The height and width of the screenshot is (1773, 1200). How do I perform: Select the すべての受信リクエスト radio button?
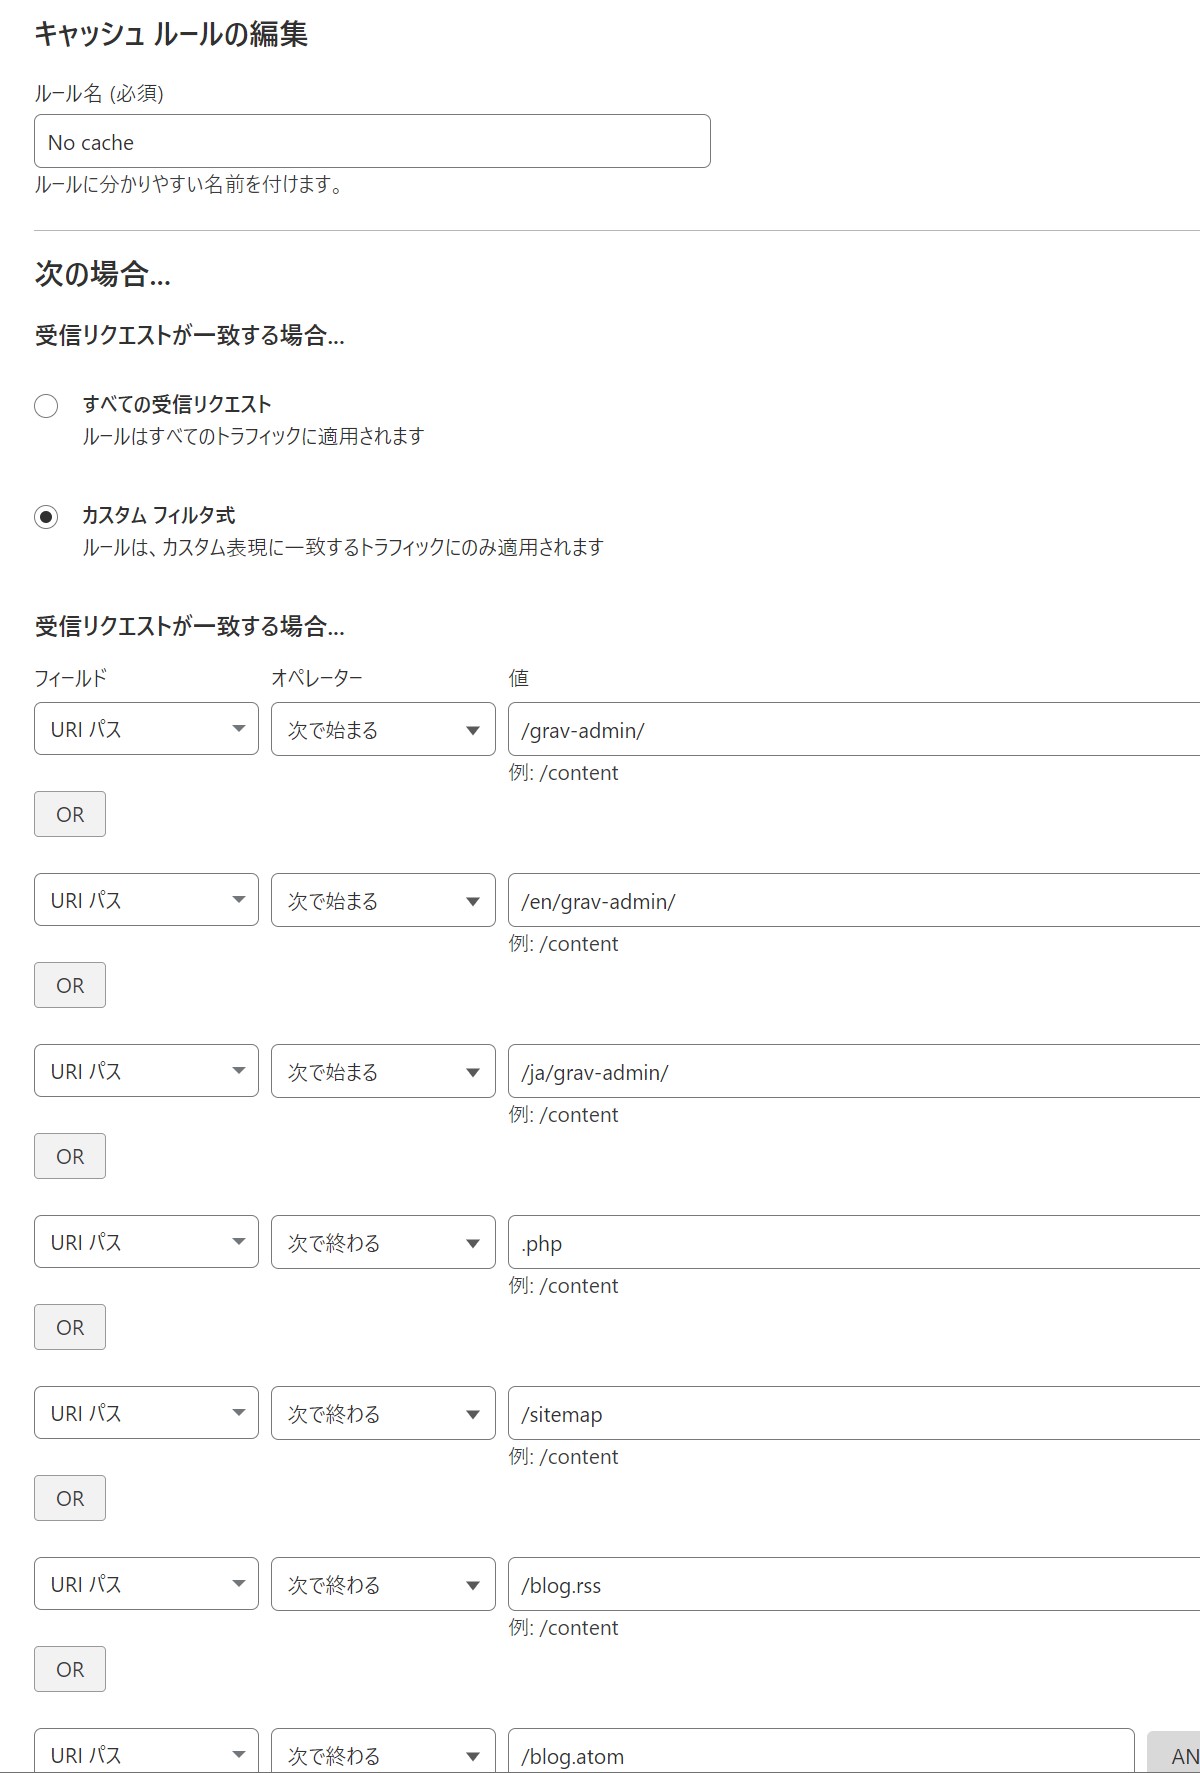click(x=46, y=406)
